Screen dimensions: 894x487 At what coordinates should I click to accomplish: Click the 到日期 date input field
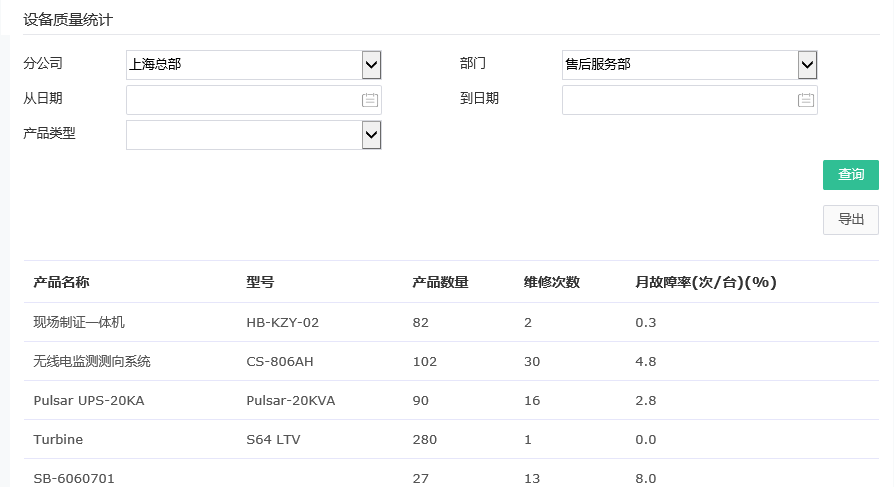690,100
